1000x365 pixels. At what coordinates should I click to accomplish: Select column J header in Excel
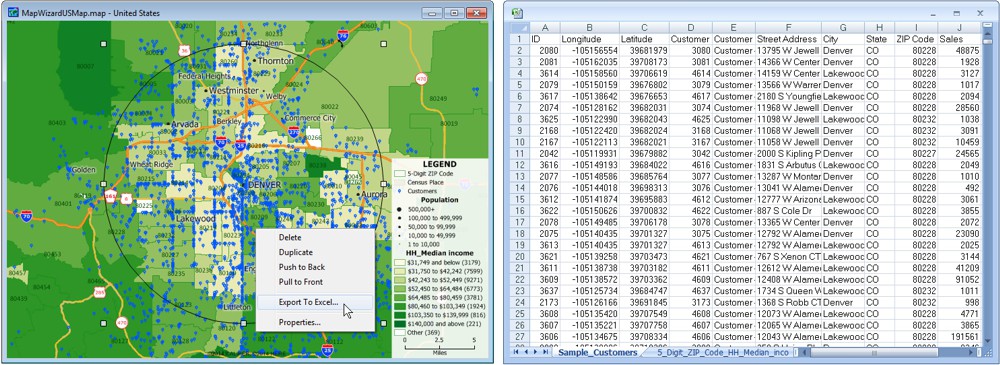click(959, 27)
